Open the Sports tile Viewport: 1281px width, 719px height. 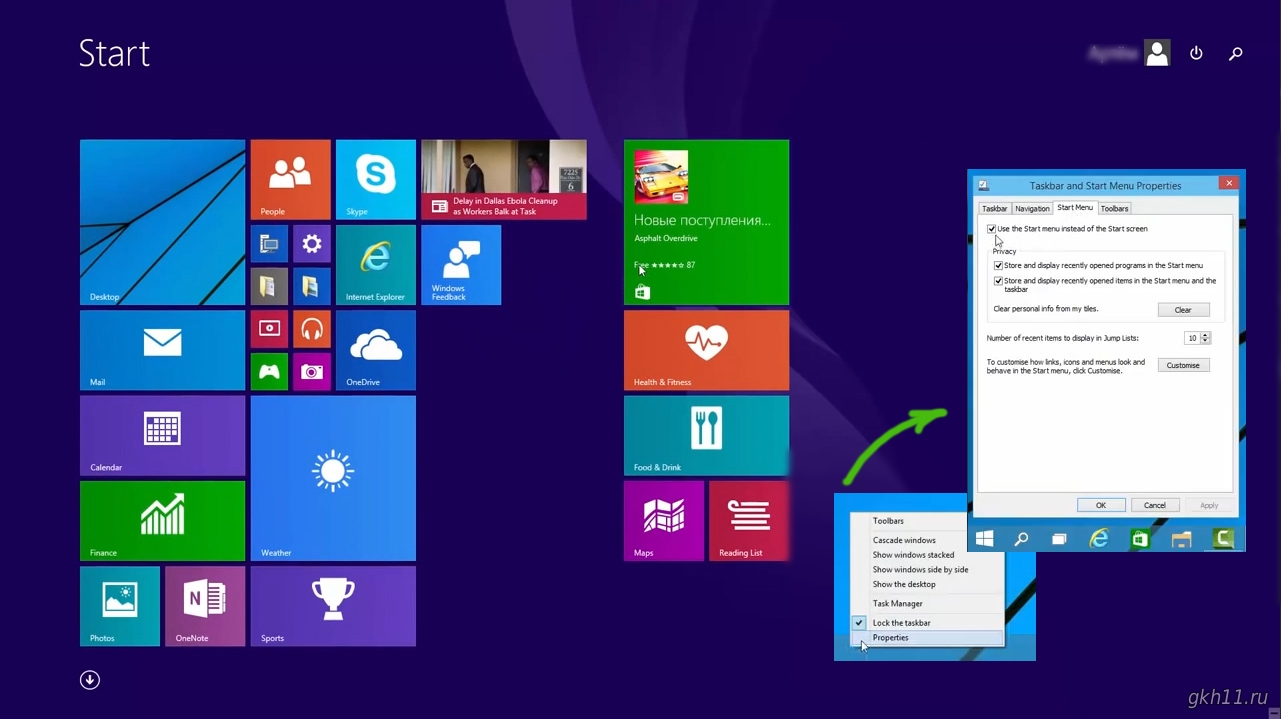coord(333,606)
